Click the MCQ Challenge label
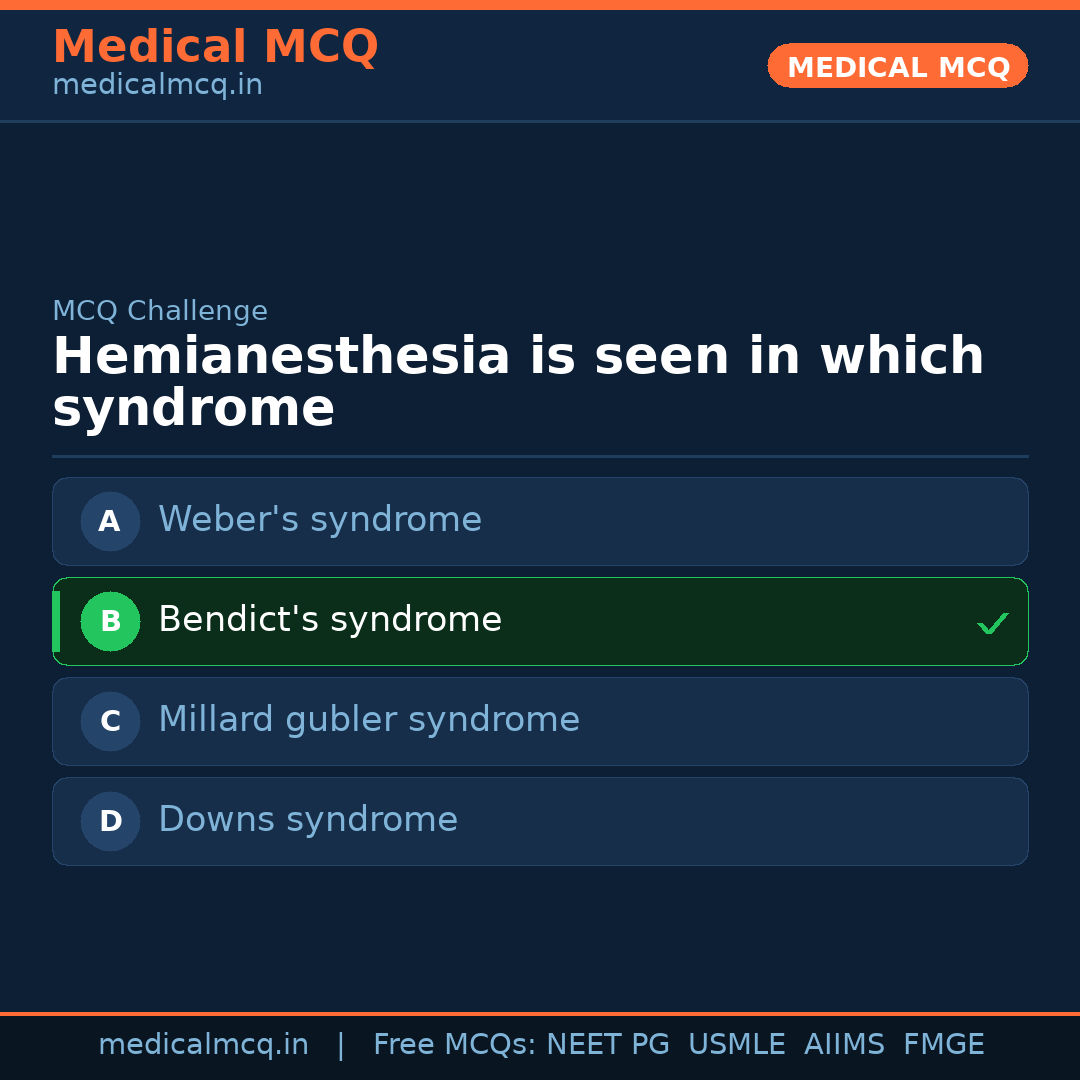The height and width of the screenshot is (1080, 1080). [160, 311]
